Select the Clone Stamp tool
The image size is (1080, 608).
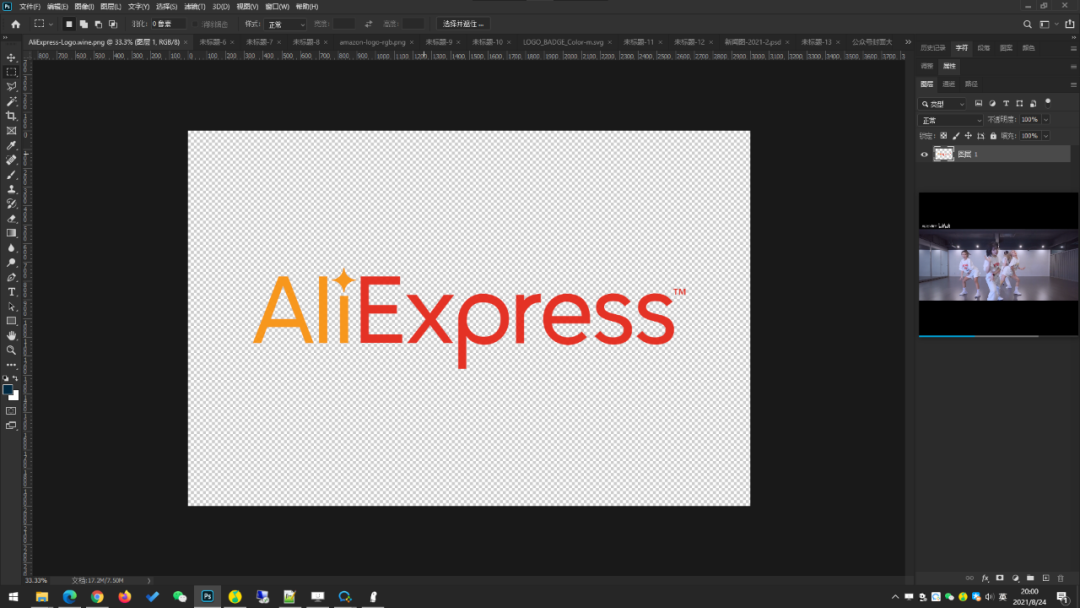11,189
